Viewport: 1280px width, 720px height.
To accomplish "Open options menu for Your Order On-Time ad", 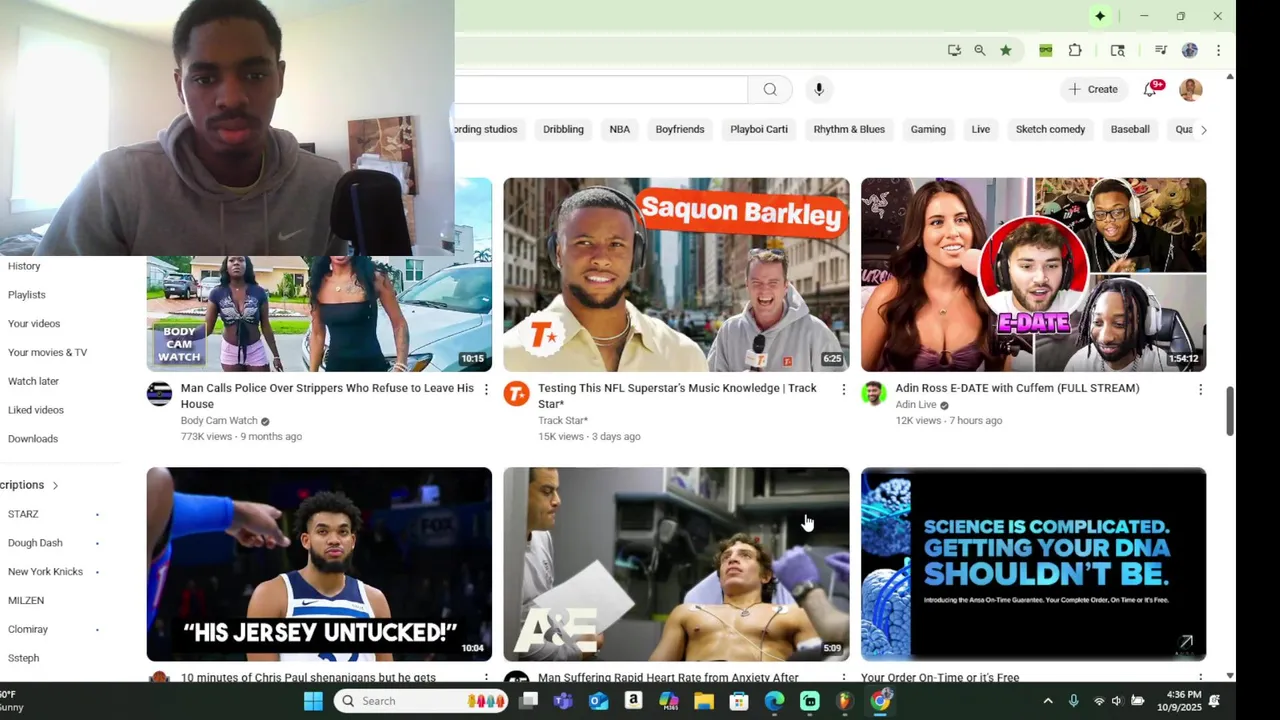I will point(1200,677).
